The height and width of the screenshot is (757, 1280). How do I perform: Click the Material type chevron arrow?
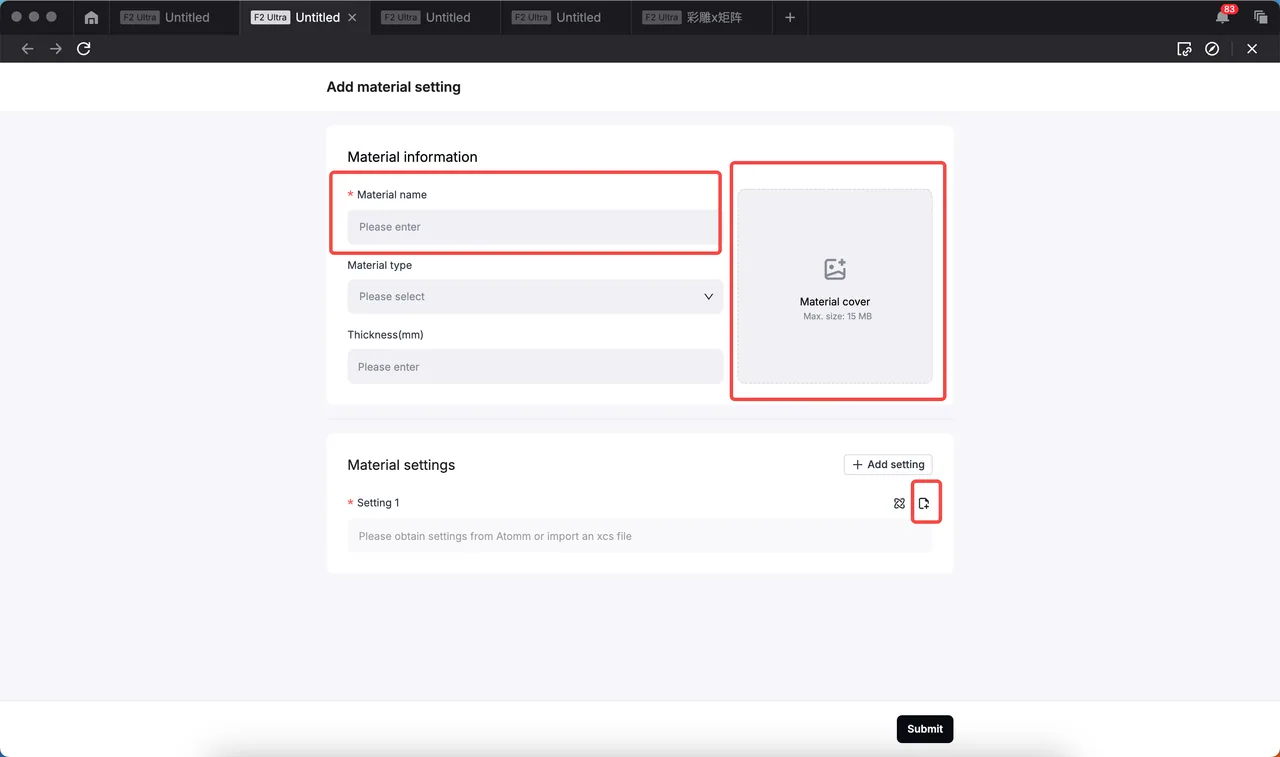tap(708, 296)
